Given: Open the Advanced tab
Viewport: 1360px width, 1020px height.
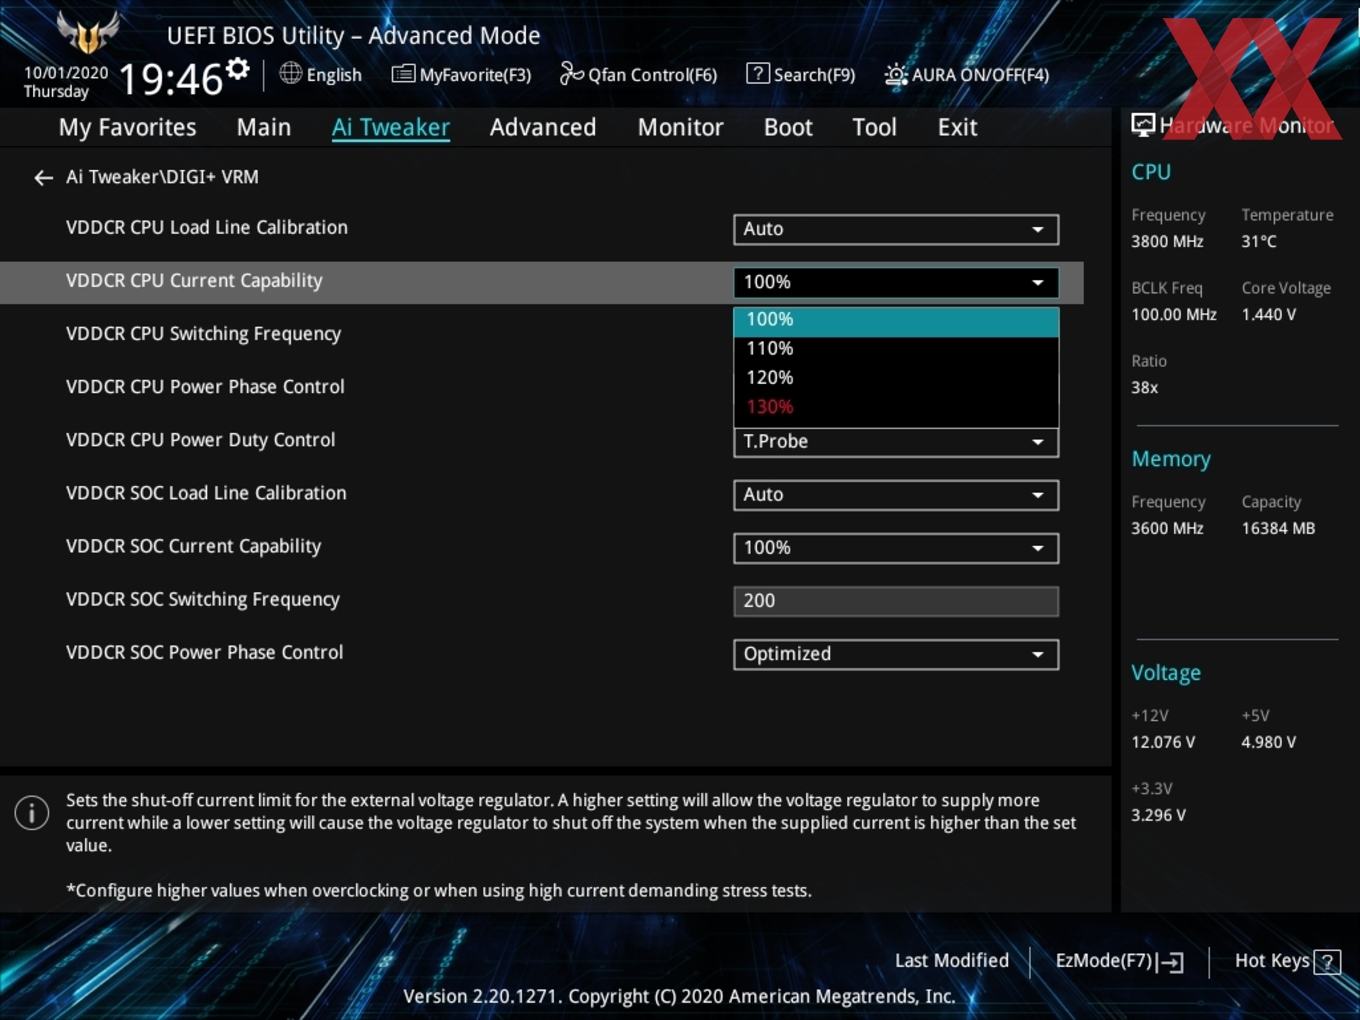Looking at the screenshot, I should tap(543, 127).
